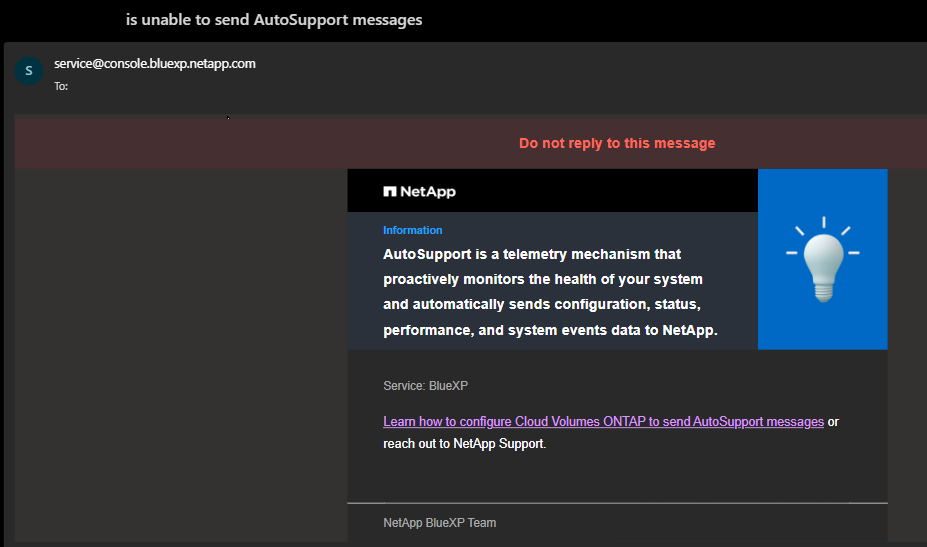Click the blue 'Information' heading label

pyautogui.click(x=412, y=230)
